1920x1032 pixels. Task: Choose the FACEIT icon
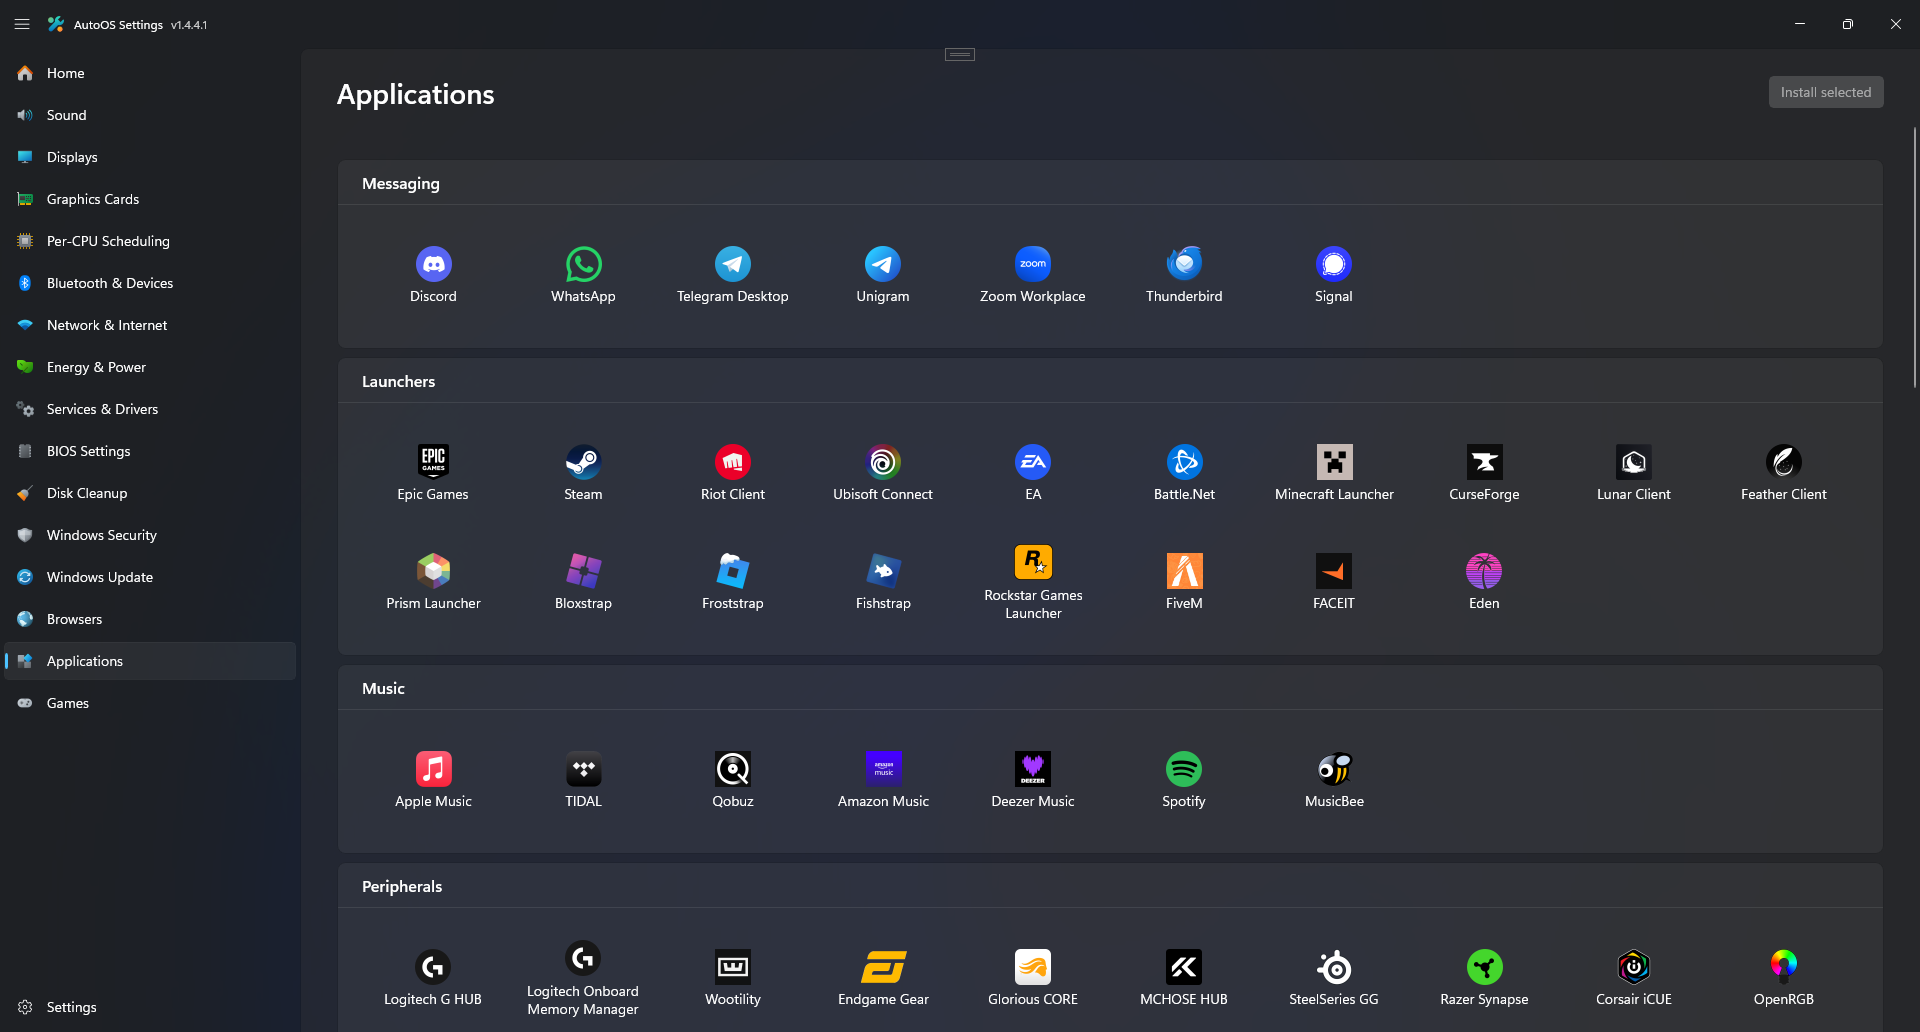1334,571
